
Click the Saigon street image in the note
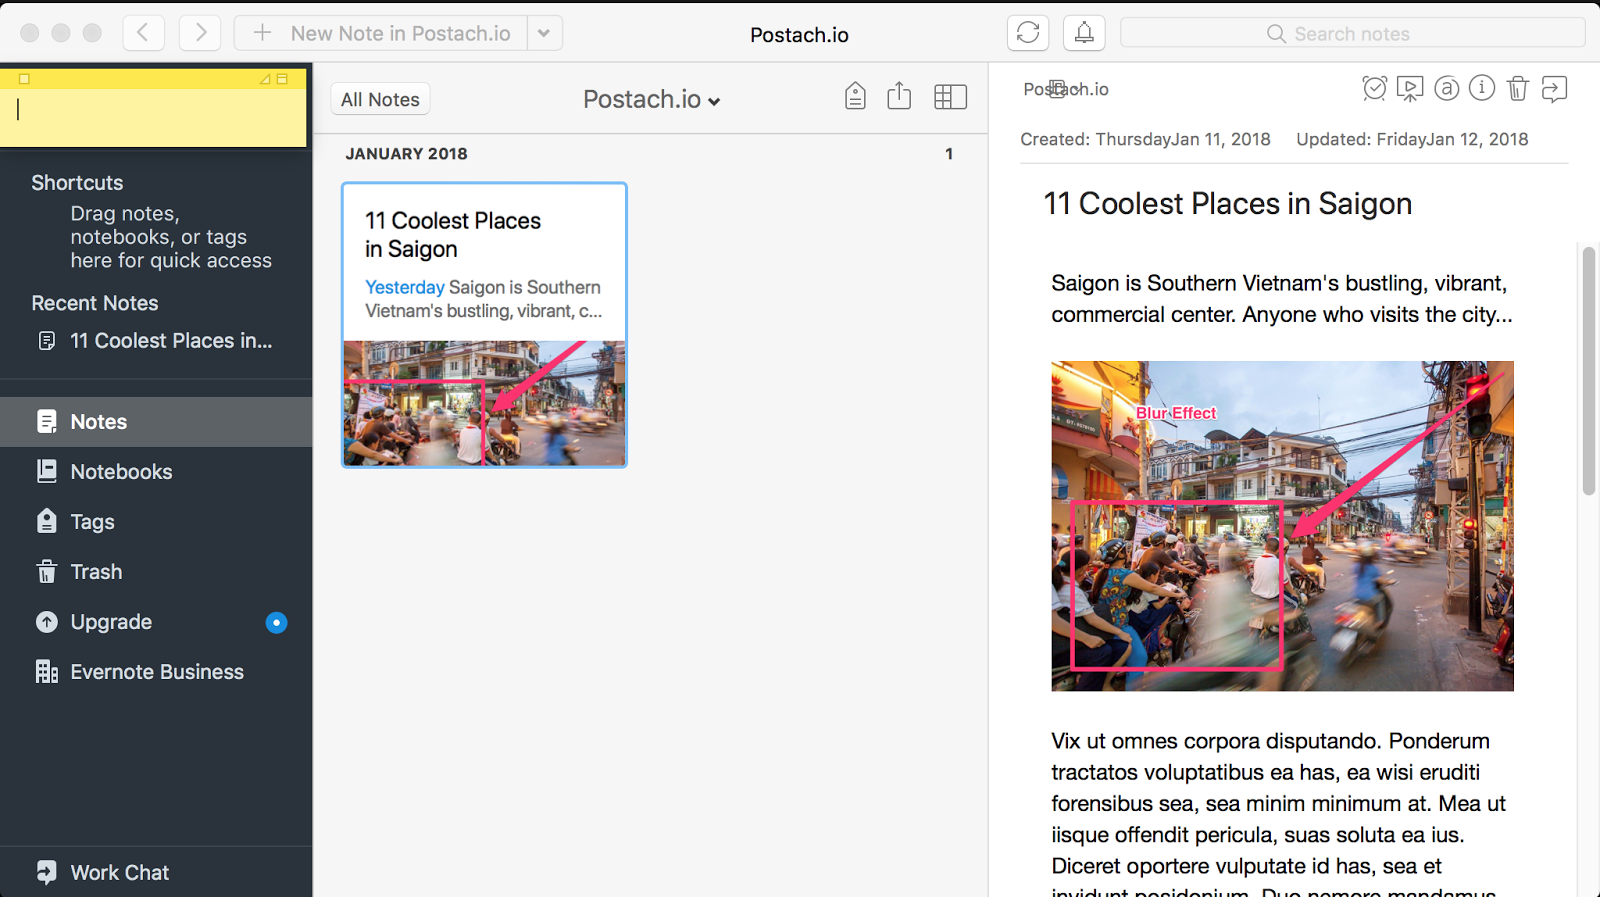(1282, 526)
